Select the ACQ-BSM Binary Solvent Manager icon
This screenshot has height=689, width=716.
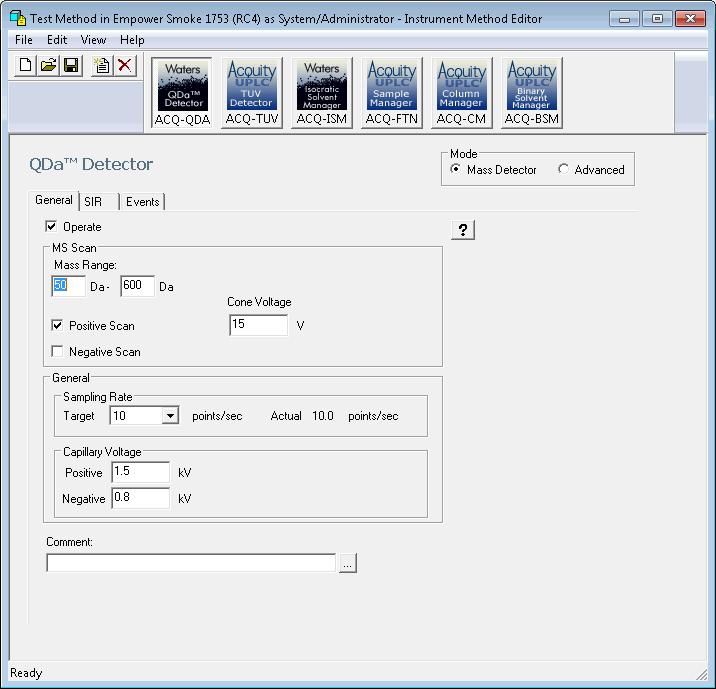(531, 93)
